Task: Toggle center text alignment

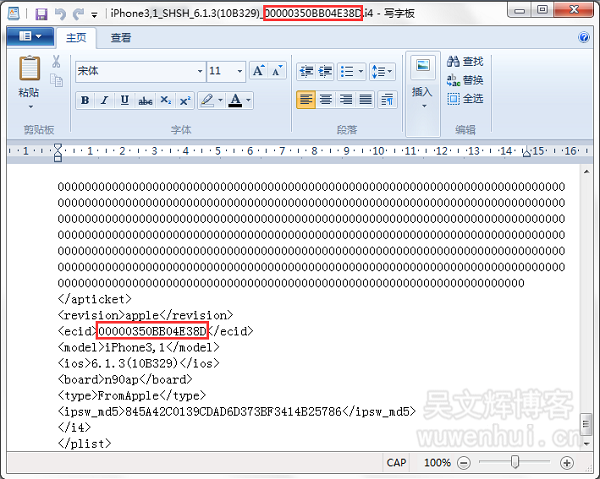Action: click(x=326, y=100)
